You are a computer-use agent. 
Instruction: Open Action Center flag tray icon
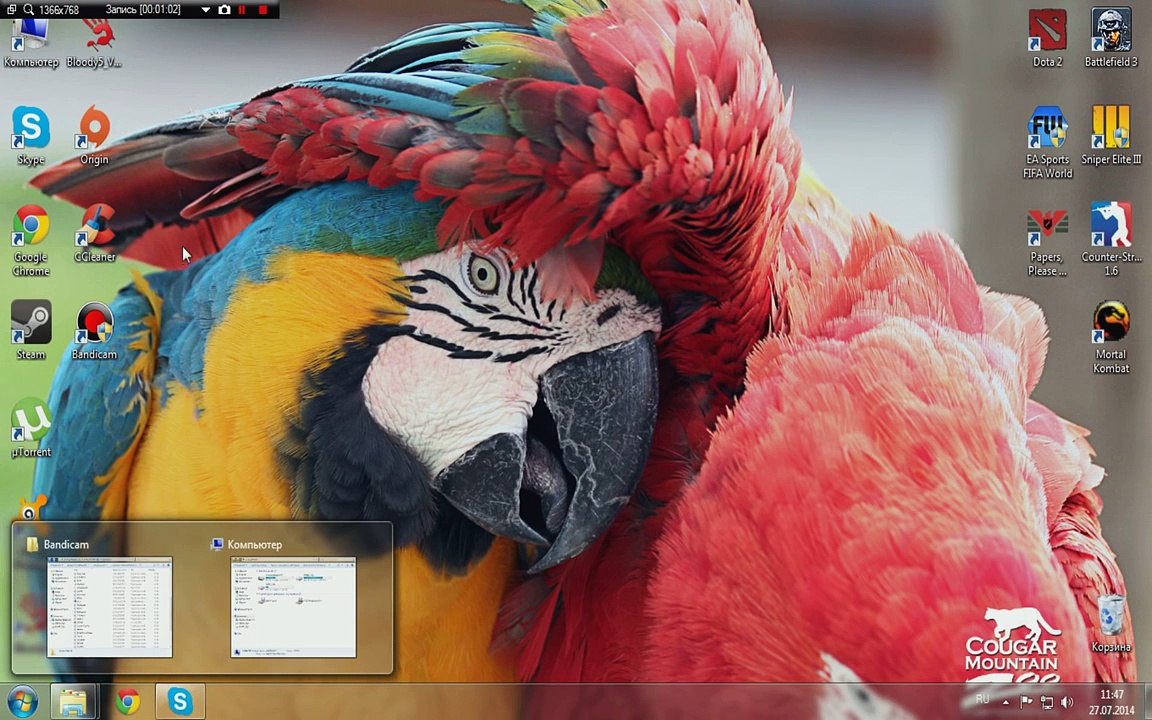(1026, 703)
